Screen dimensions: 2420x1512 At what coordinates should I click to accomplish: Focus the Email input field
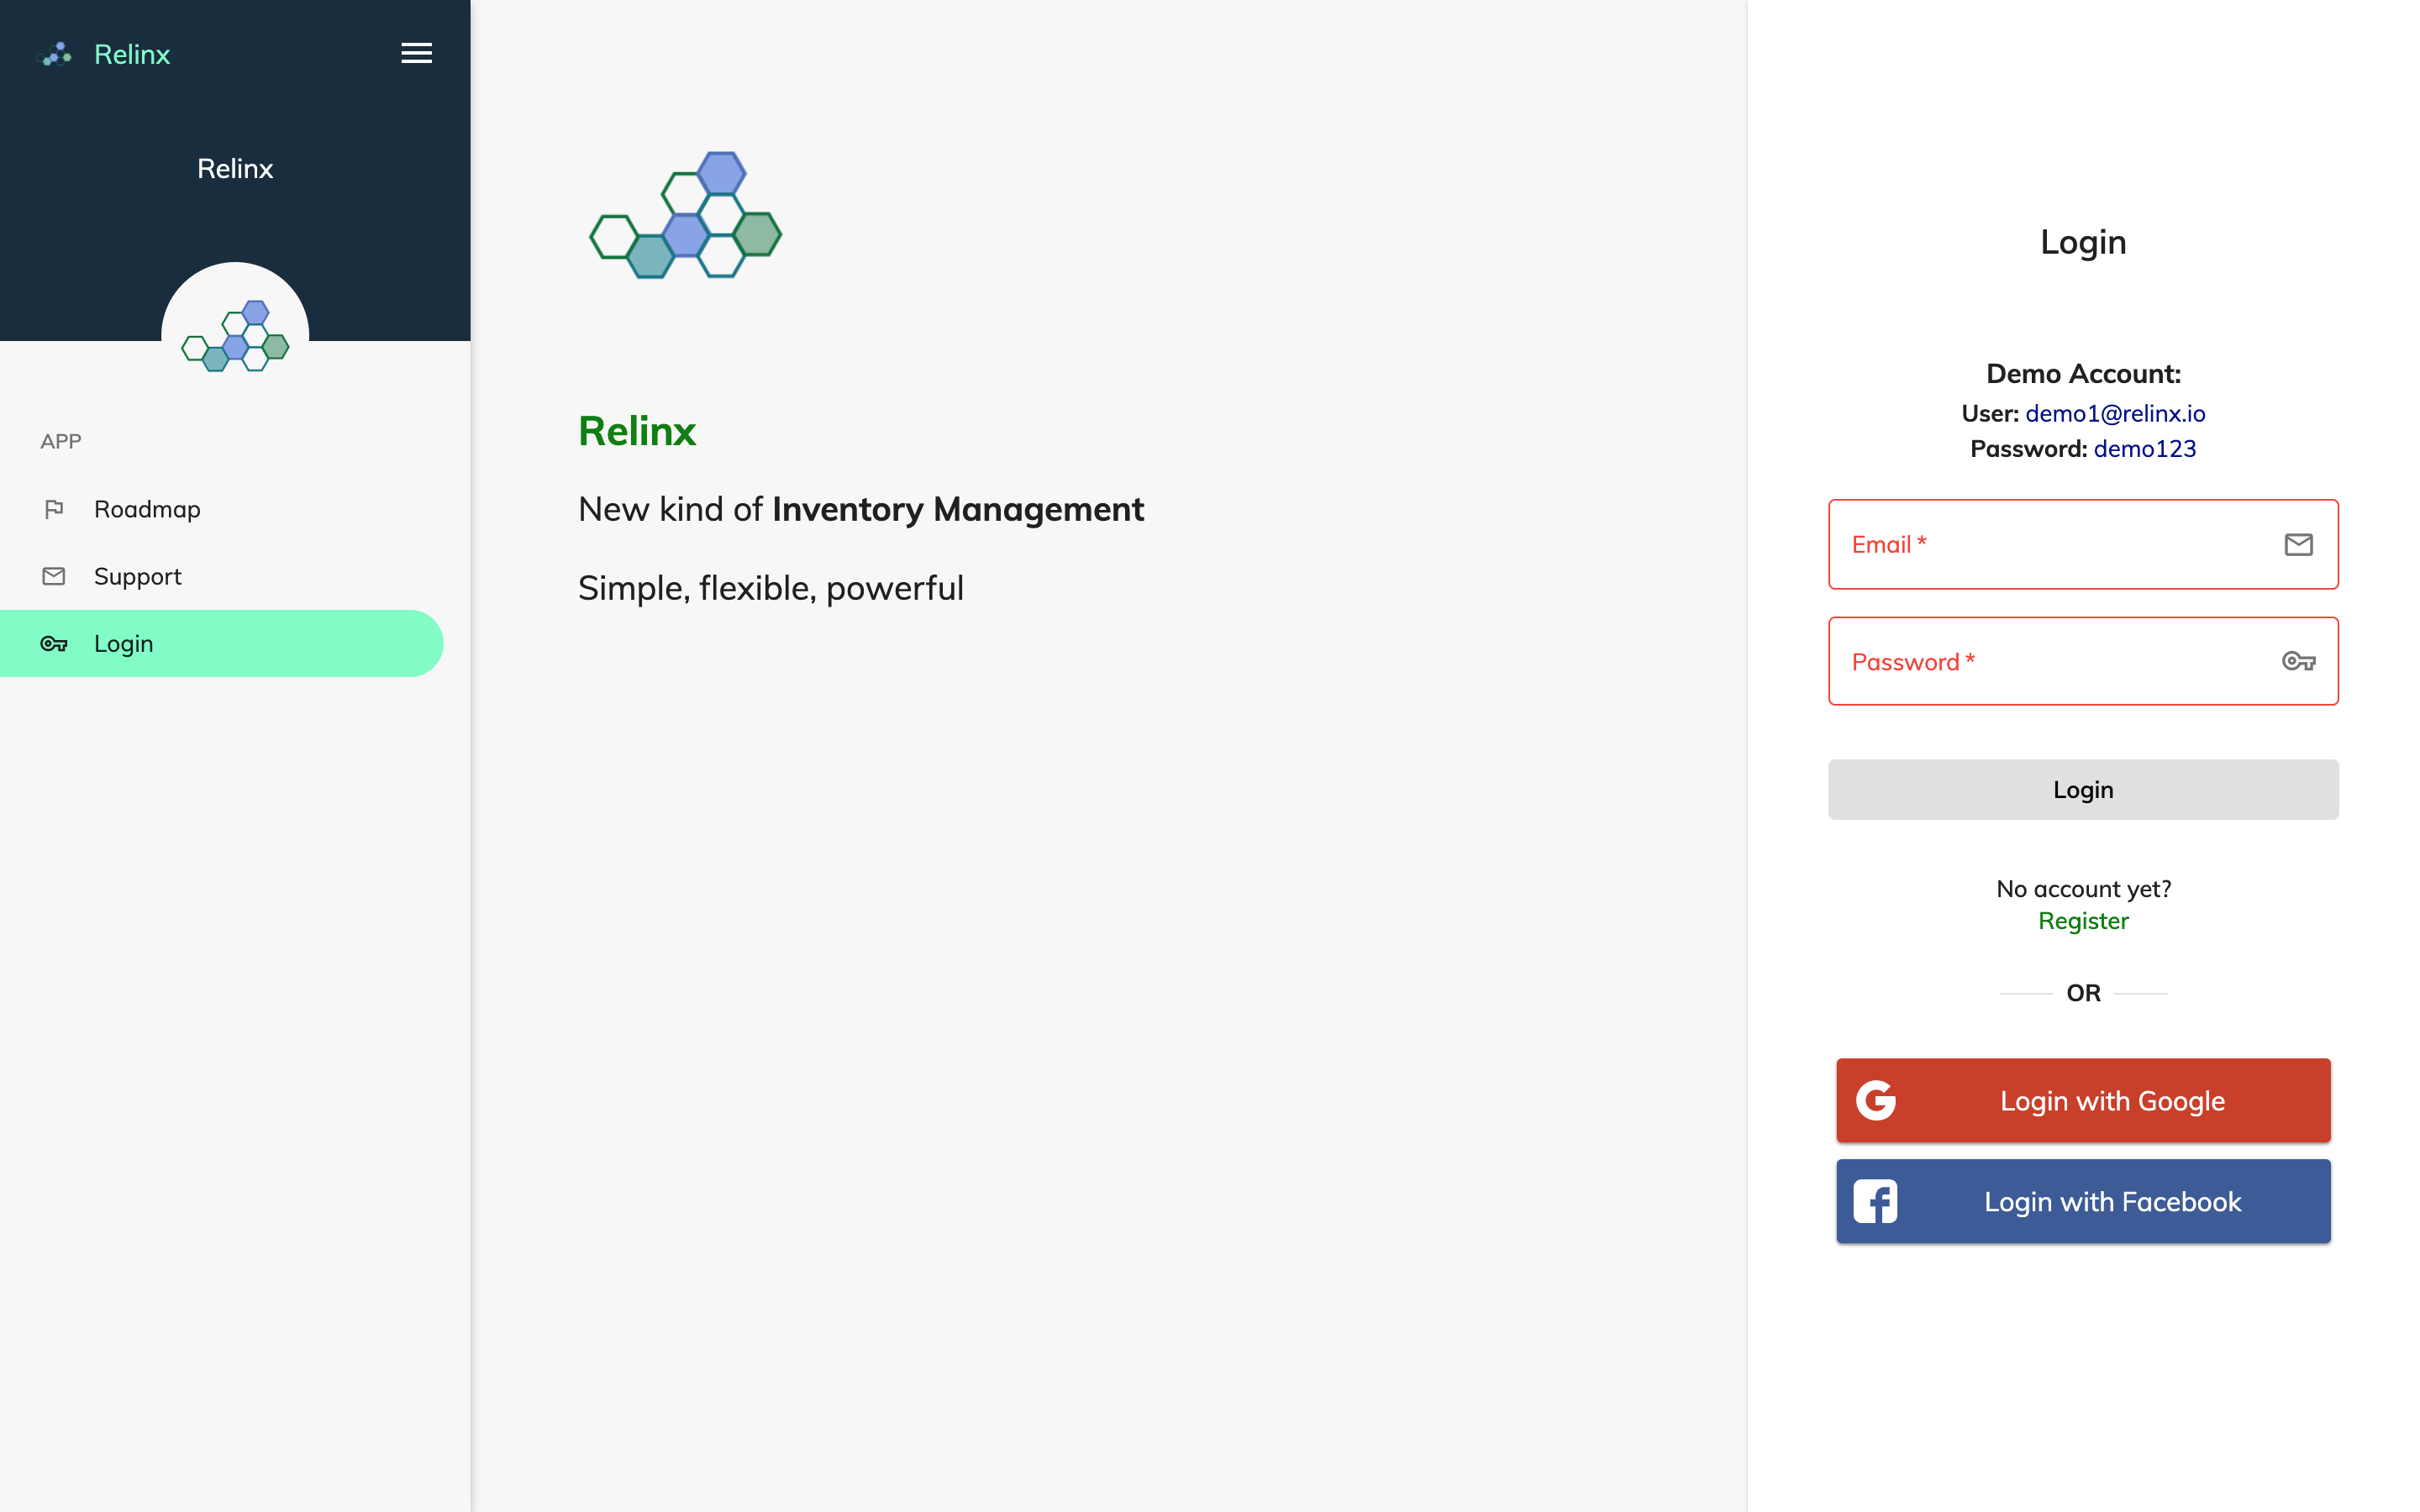click(x=2083, y=544)
